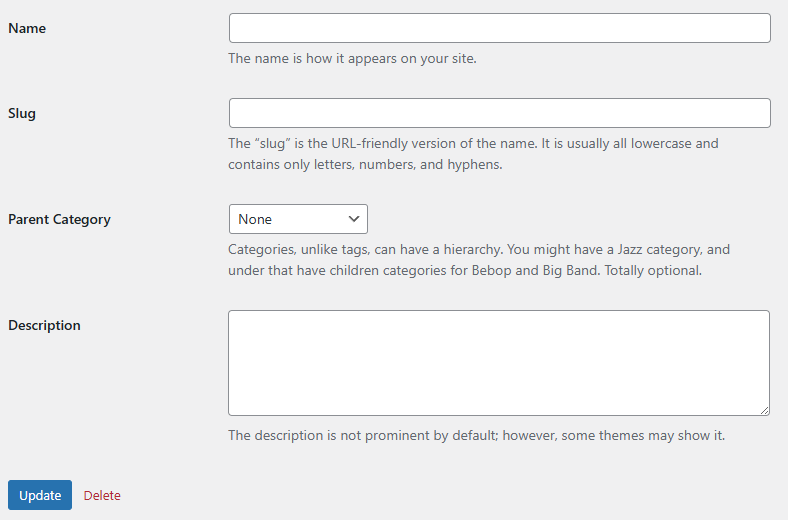
Task: Focus the Name text field
Action: (499, 28)
